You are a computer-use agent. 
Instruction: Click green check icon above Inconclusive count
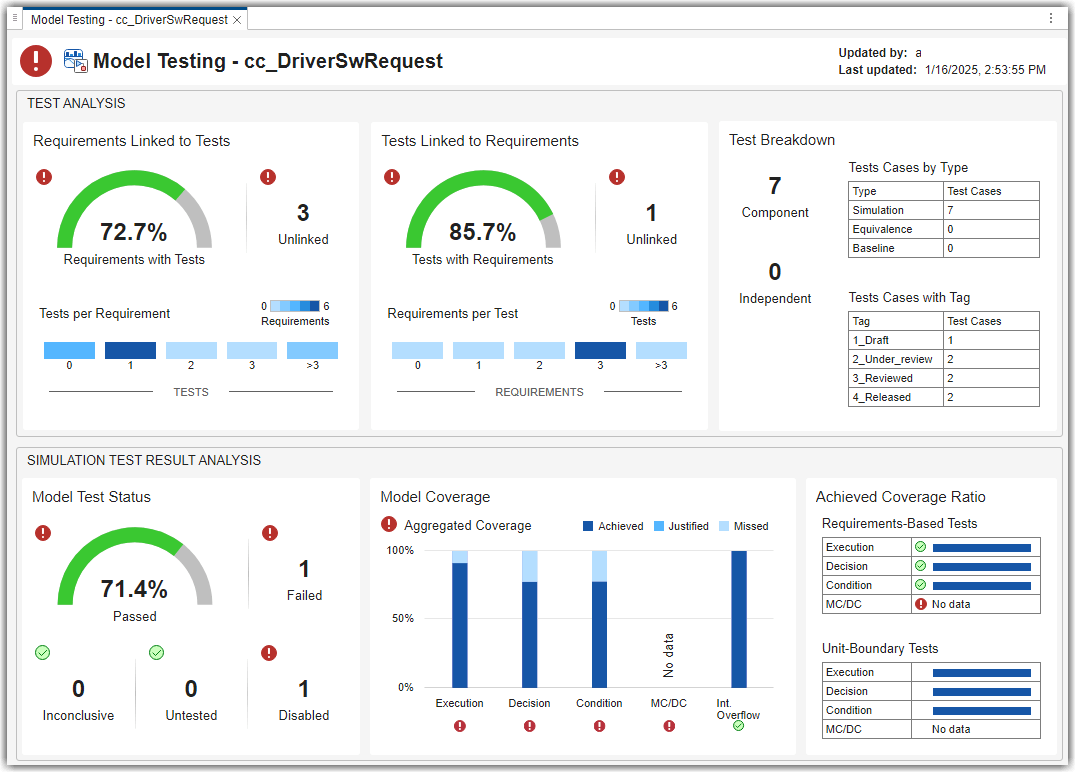43,652
